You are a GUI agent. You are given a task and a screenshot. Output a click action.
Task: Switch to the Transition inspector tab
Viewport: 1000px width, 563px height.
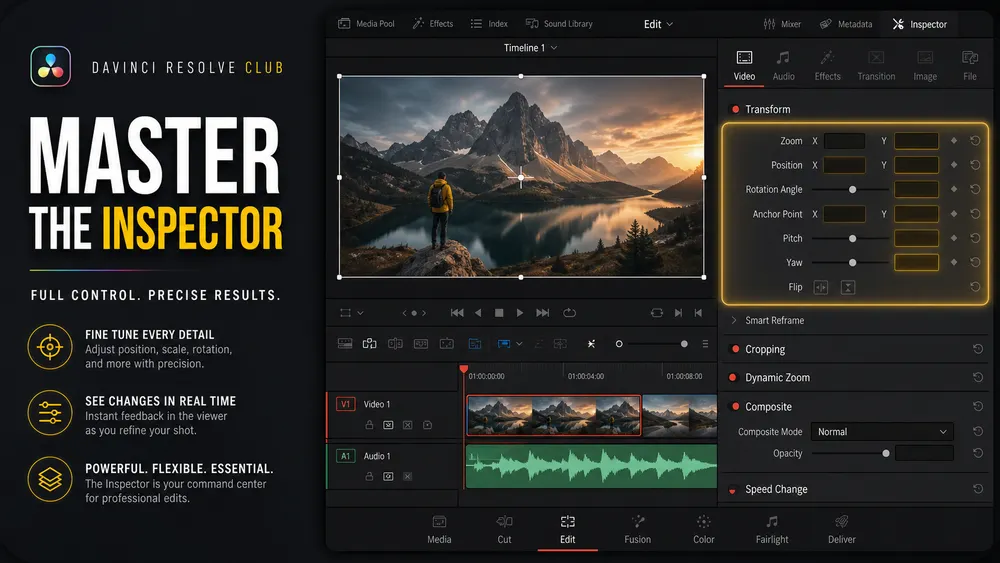pyautogui.click(x=876, y=66)
